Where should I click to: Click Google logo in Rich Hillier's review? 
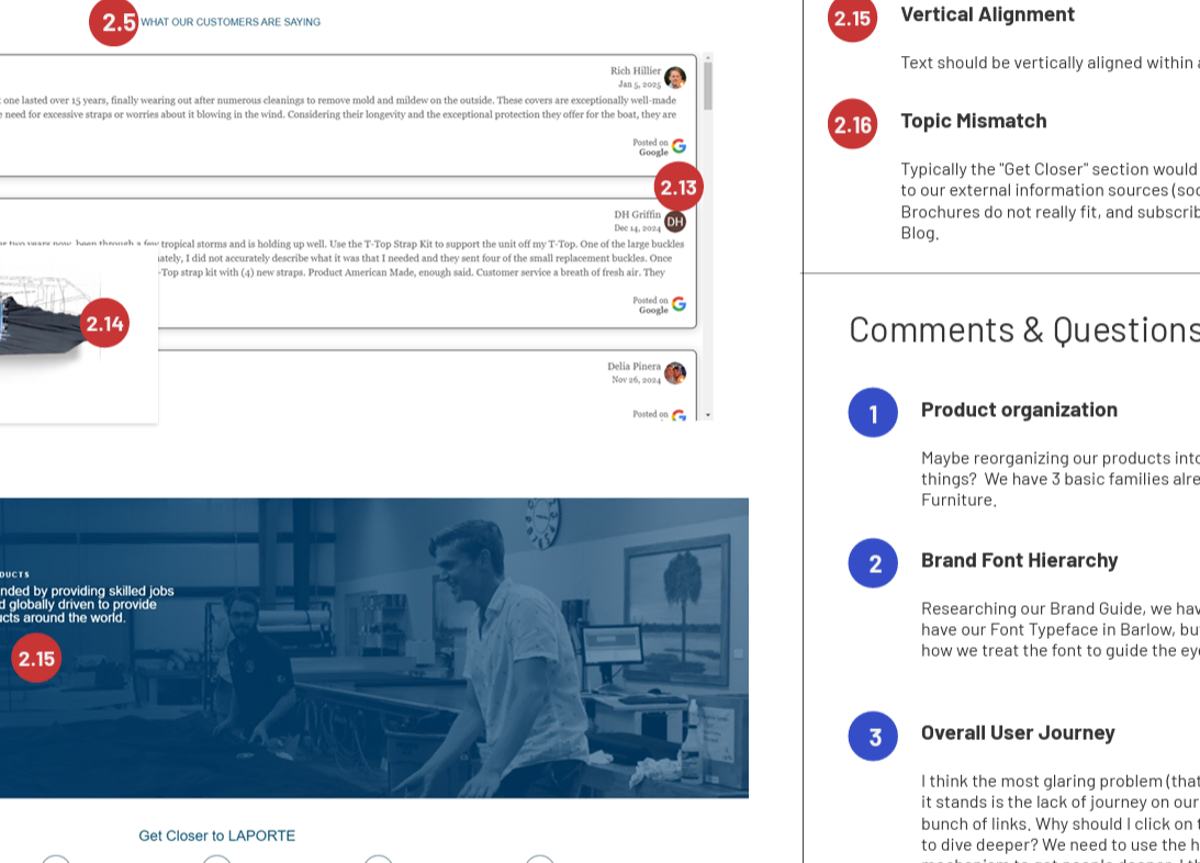[679, 146]
